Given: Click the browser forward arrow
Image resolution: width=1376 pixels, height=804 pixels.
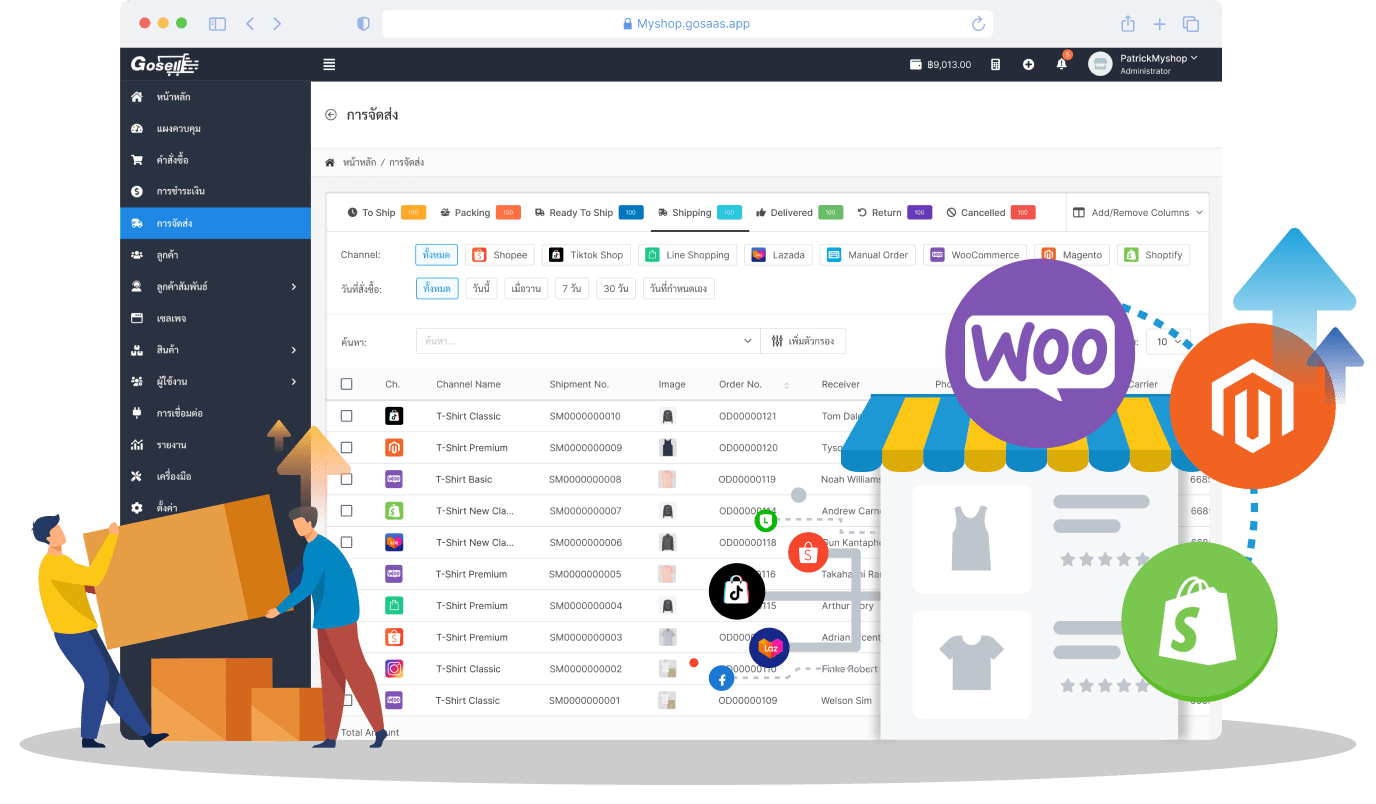Looking at the screenshot, I should (277, 24).
